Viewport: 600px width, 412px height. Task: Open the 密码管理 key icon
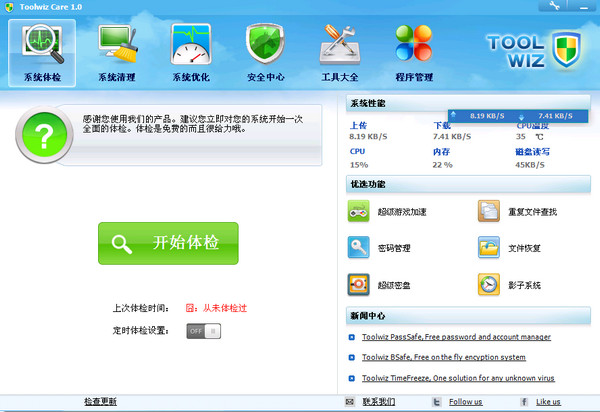click(x=359, y=248)
